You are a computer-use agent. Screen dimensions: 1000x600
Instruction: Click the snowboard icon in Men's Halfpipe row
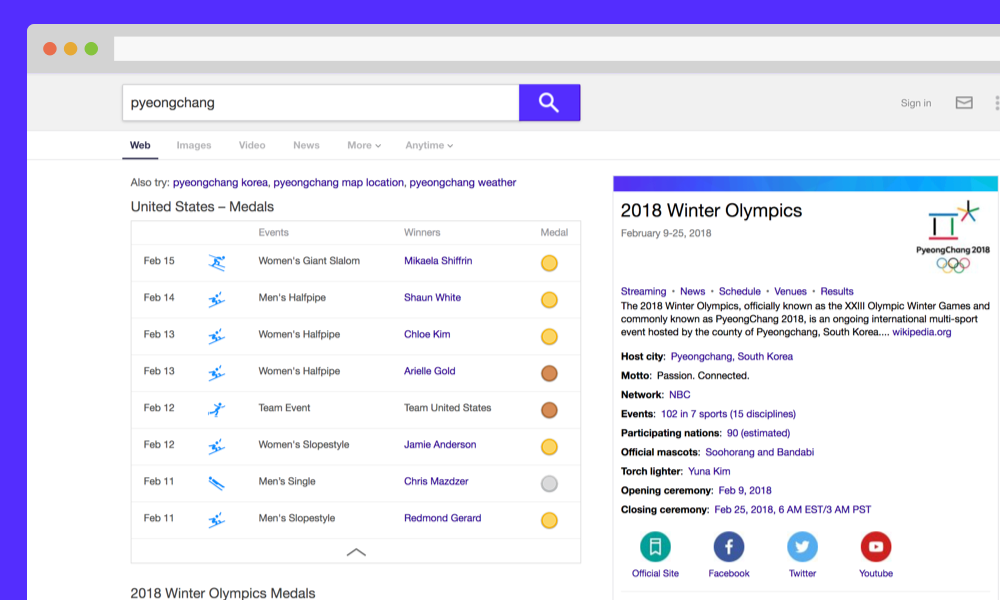coord(217,299)
